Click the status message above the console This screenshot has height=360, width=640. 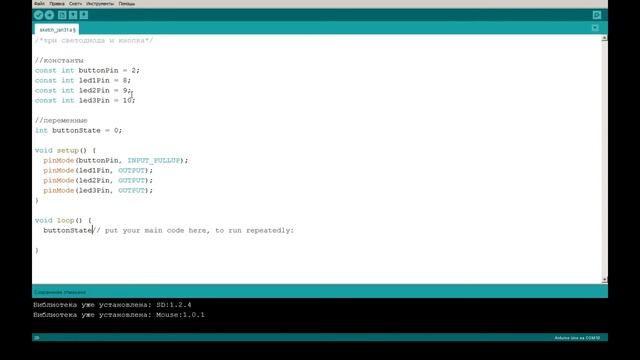(x=60, y=292)
